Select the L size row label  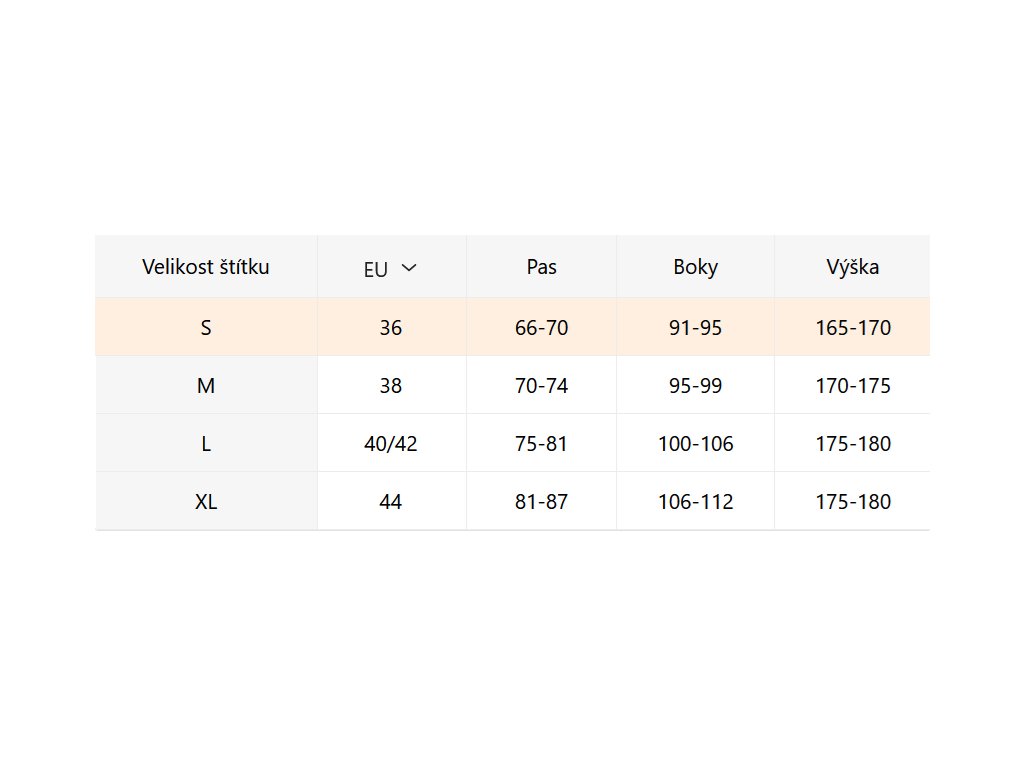206,443
